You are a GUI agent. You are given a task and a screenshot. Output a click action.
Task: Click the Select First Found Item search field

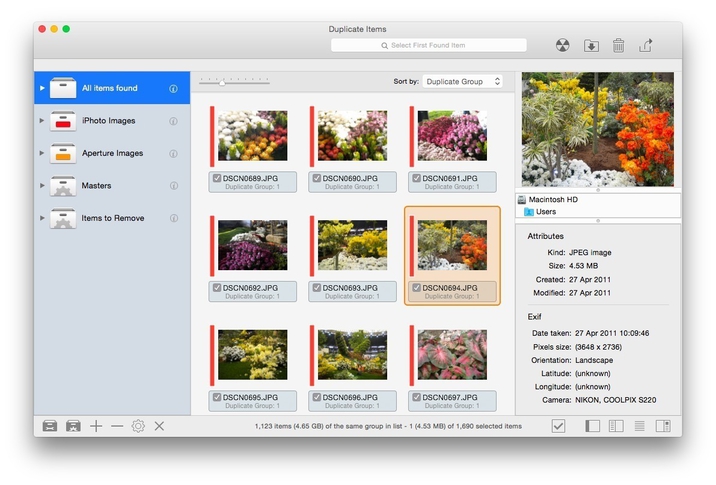tap(428, 46)
